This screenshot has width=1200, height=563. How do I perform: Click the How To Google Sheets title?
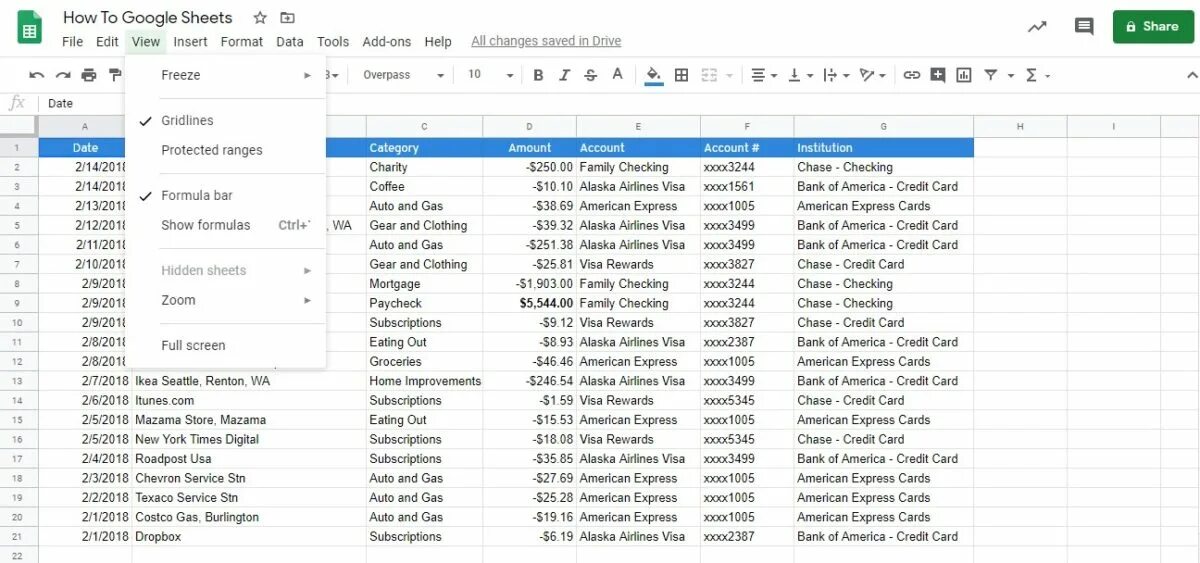pyautogui.click(x=148, y=18)
